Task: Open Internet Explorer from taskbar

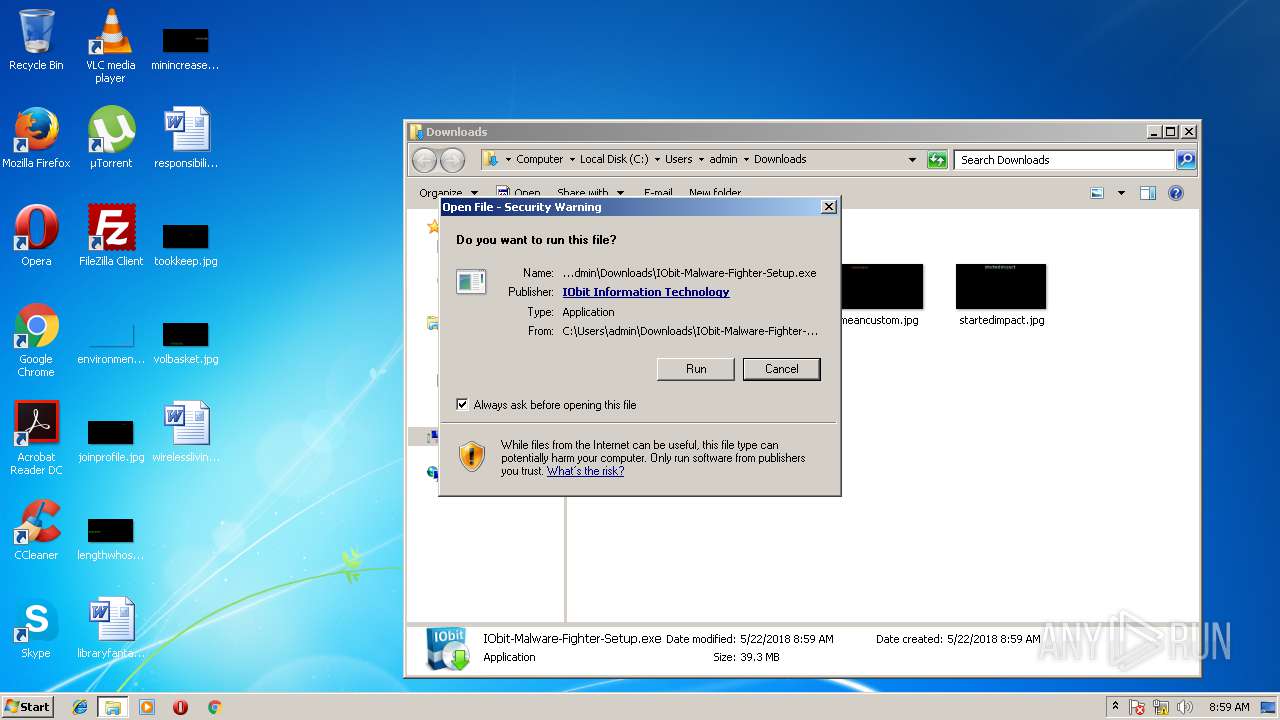Action: (80, 707)
